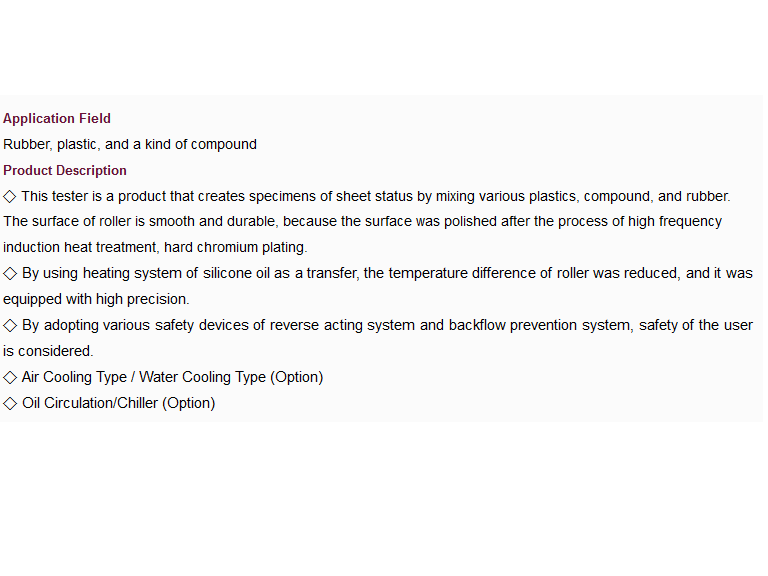Screen dimensions: 768x576
Task: Click the diamond bullet before 'By using heating'
Action: click(x=10, y=274)
